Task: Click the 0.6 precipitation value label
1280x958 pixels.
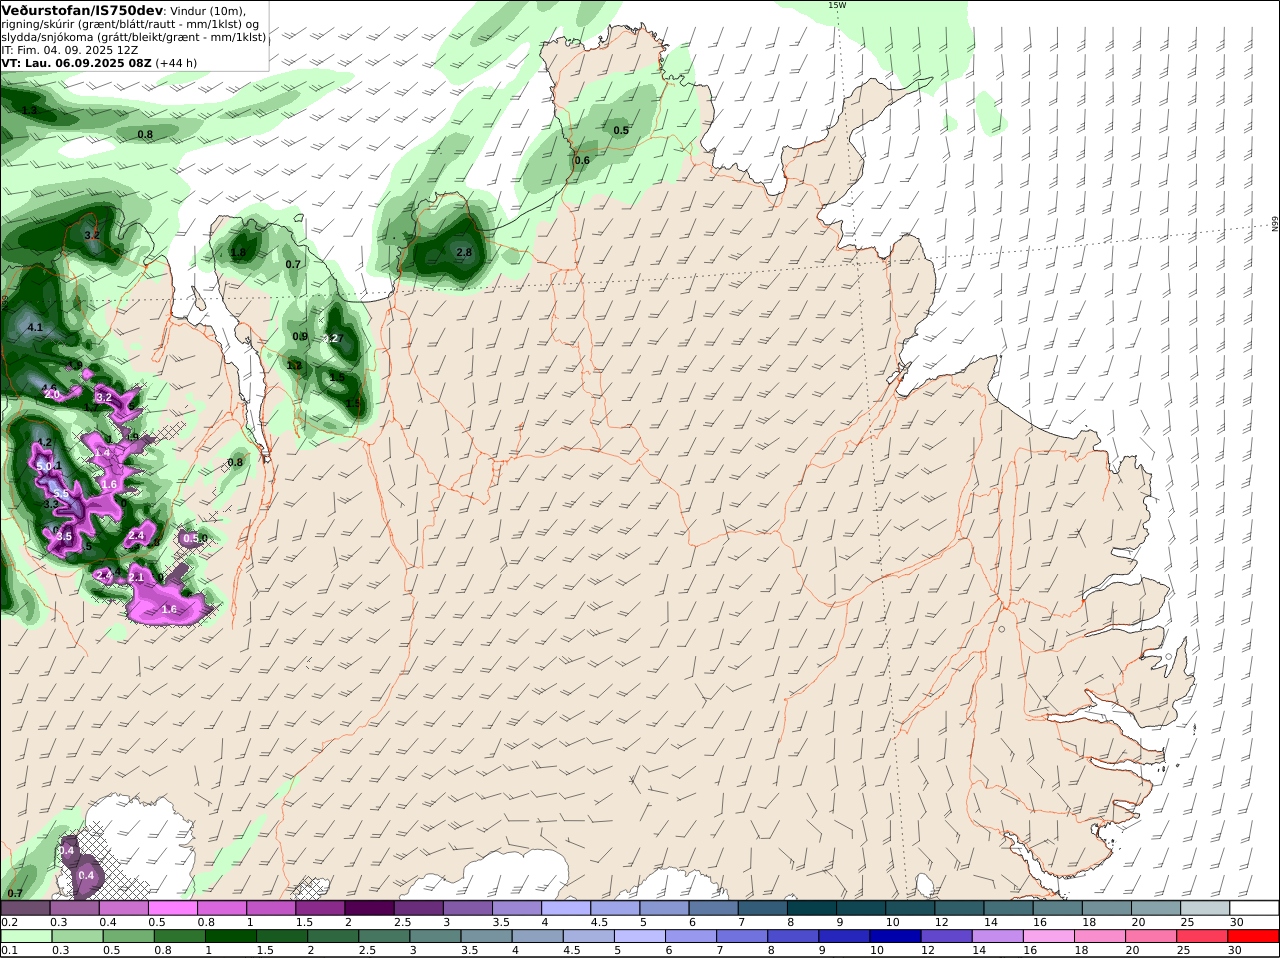Action: 582,160
